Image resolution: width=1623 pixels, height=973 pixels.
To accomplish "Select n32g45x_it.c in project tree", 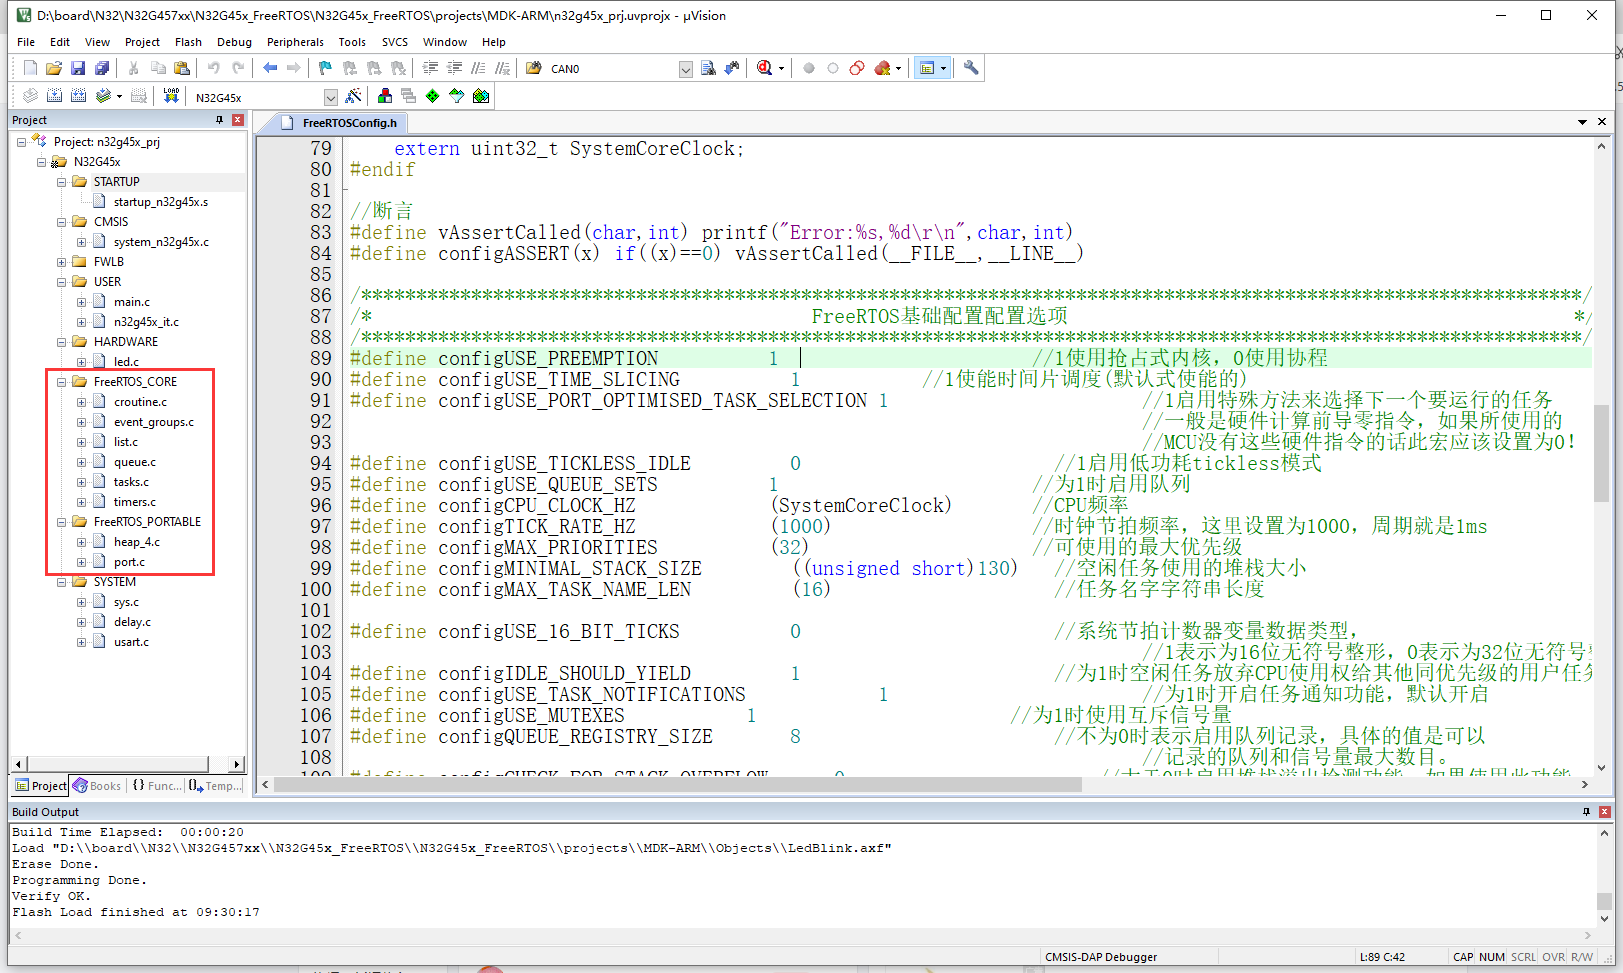I will [x=146, y=322].
